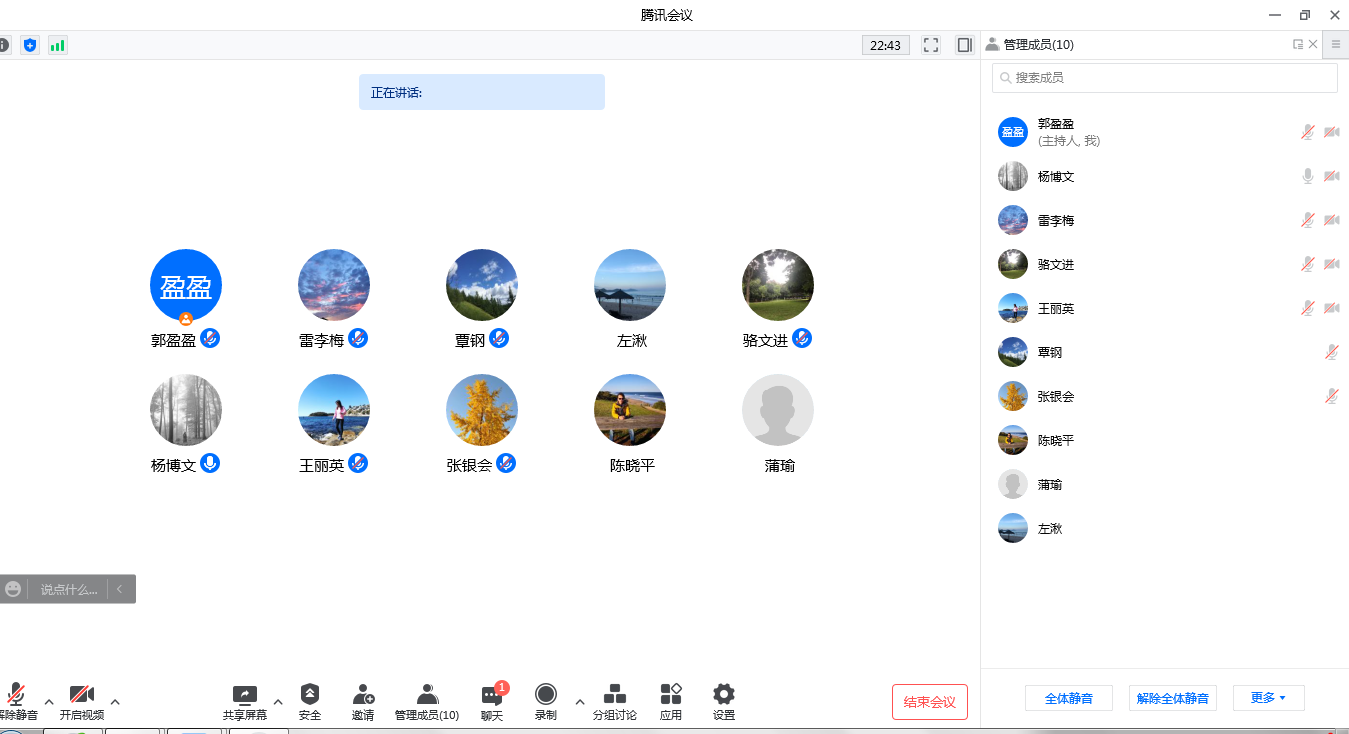1349x734 pixels.
Task: Open Breakout Rooms (分组讨论) icon
Action: (614, 695)
